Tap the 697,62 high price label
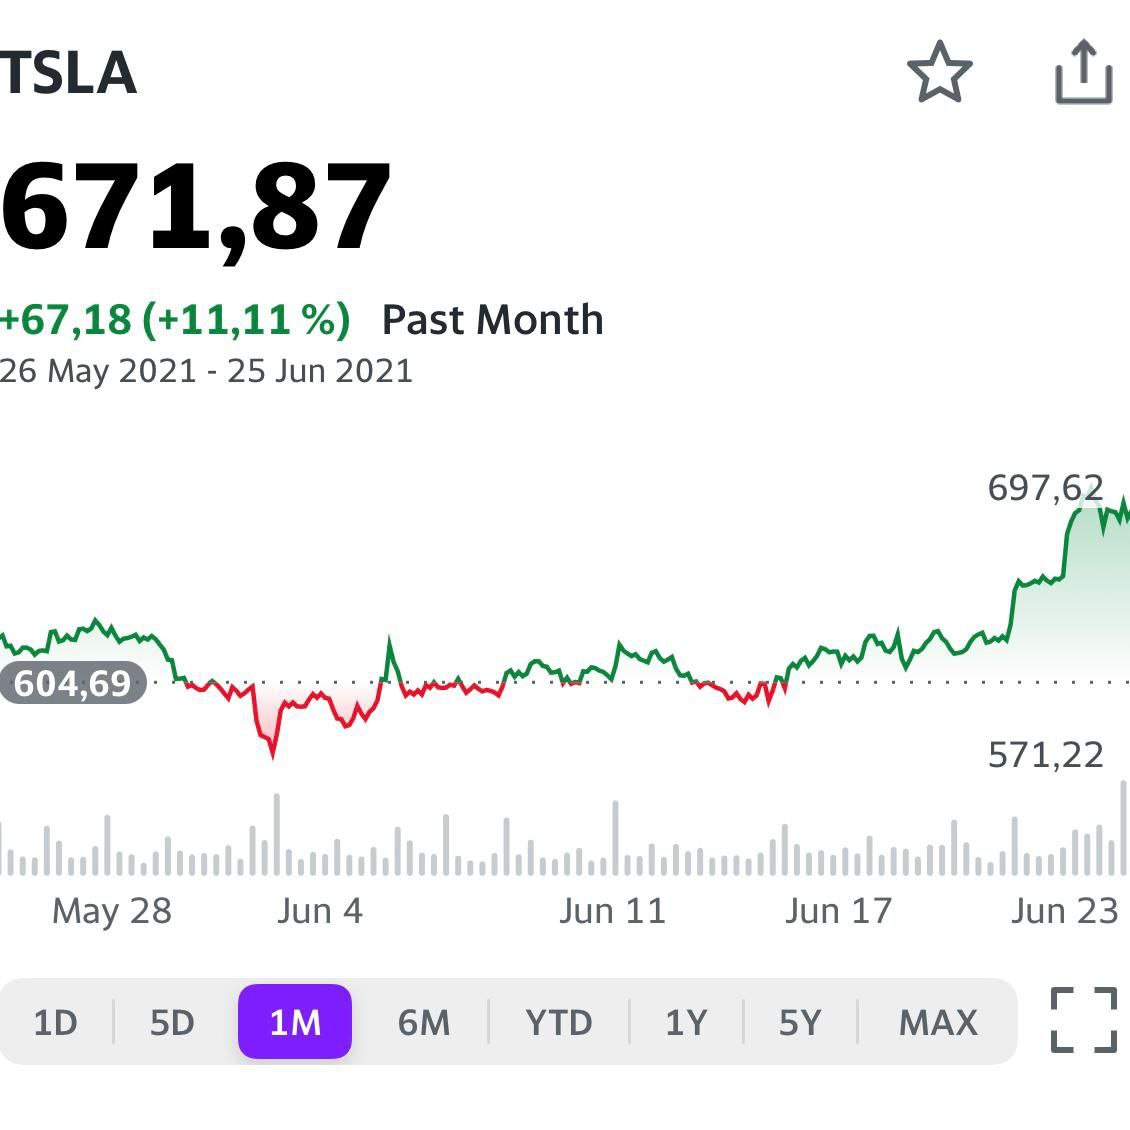The image size is (1130, 1130). (x=1045, y=488)
